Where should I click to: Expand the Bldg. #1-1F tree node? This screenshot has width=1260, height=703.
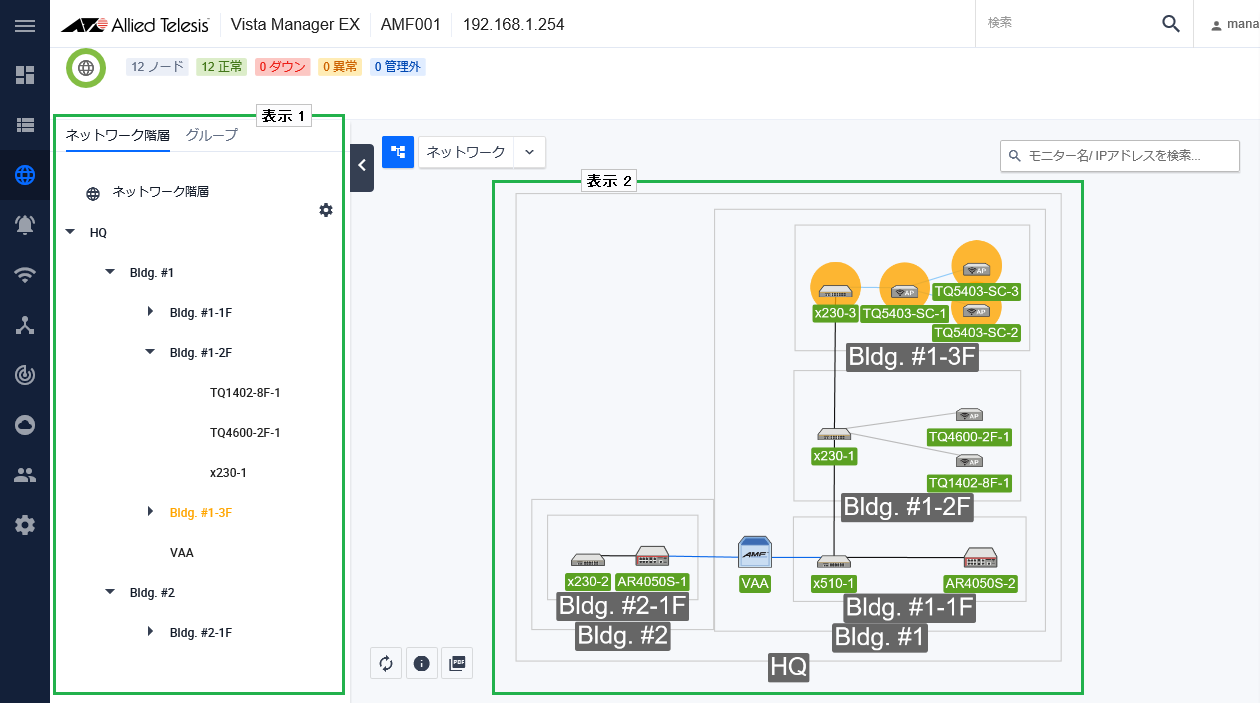150,312
